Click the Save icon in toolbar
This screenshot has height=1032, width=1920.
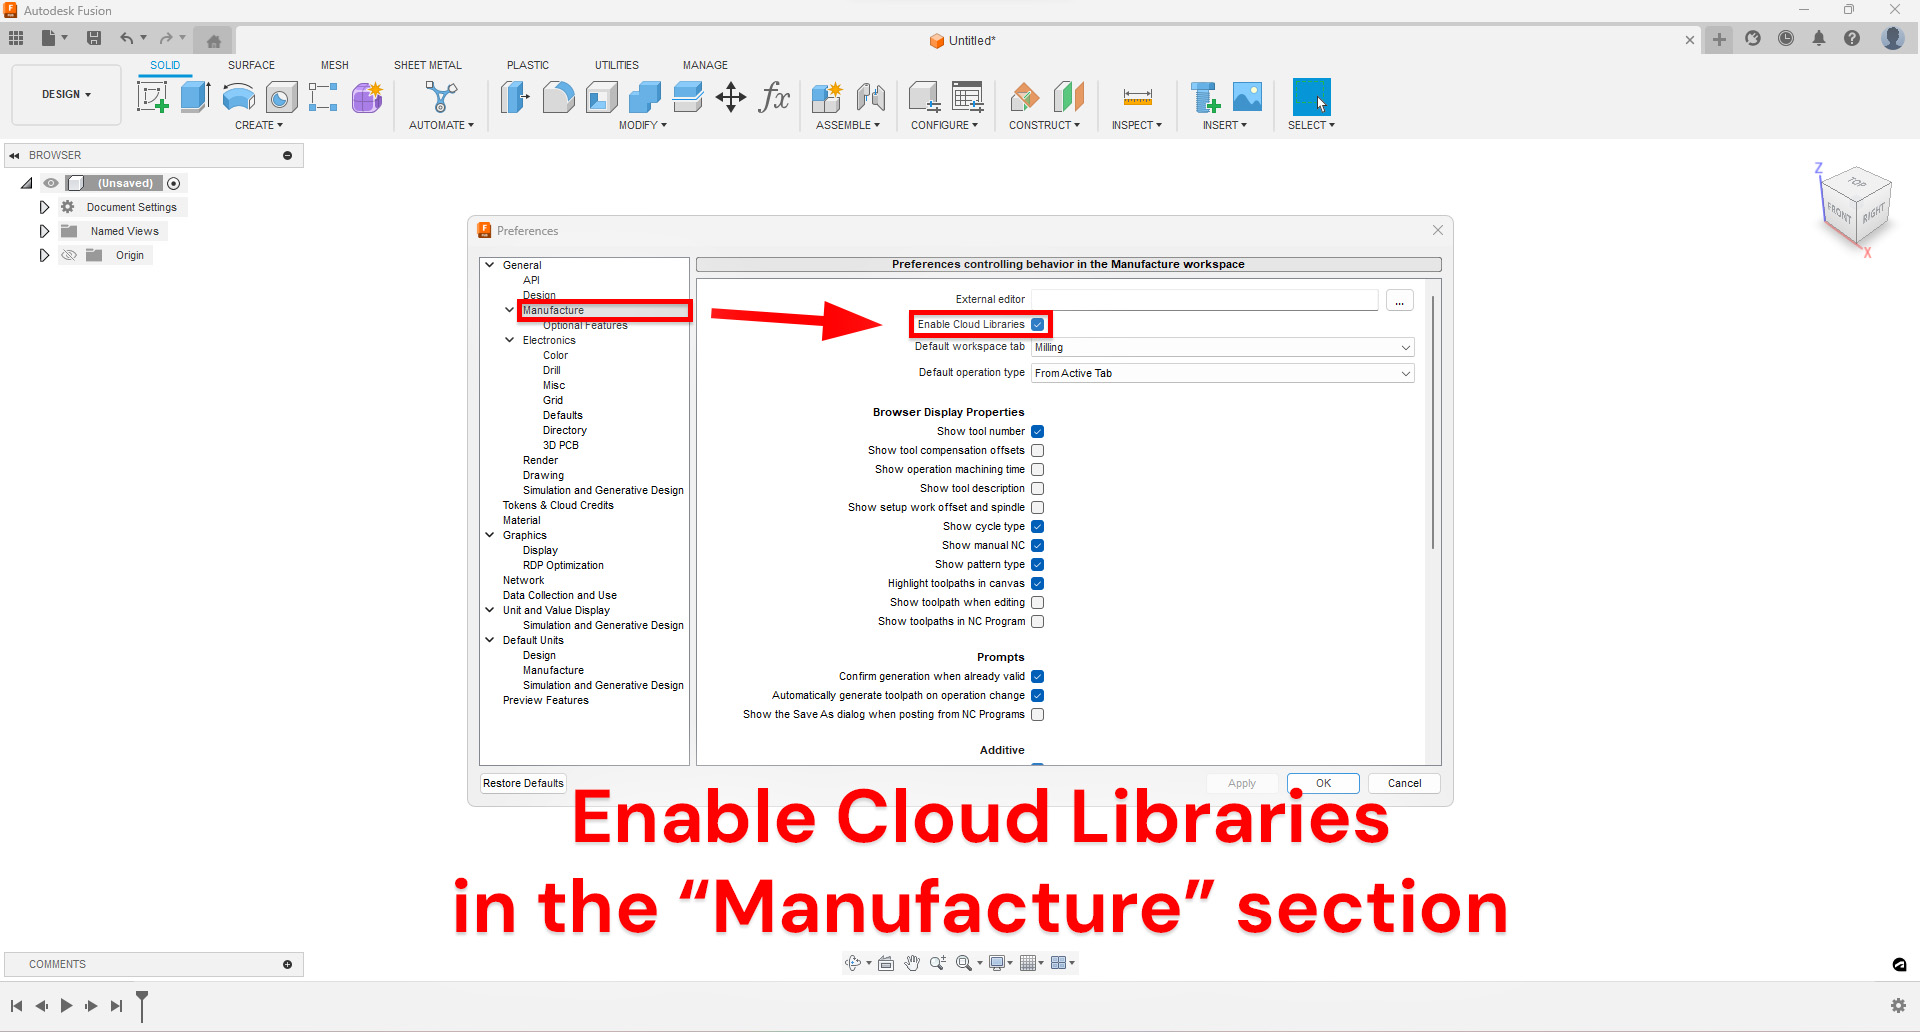(94, 38)
